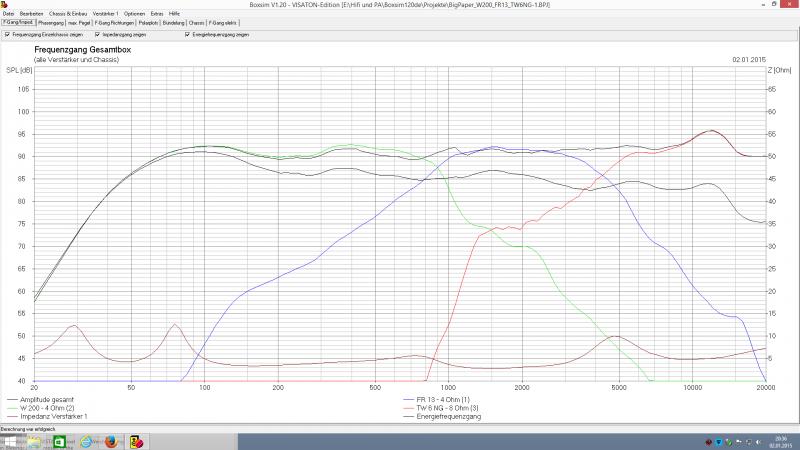Image resolution: width=800 pixels, height=450 pixels.
Task: Open the green Store app in taskbar
Action: (60, 441)
